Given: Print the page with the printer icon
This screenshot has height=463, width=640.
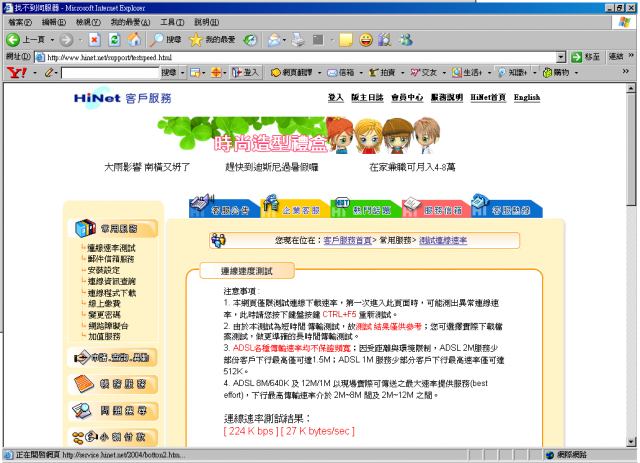Looking at the screenshot, I should pyautogui.click(x=298, y=40).
